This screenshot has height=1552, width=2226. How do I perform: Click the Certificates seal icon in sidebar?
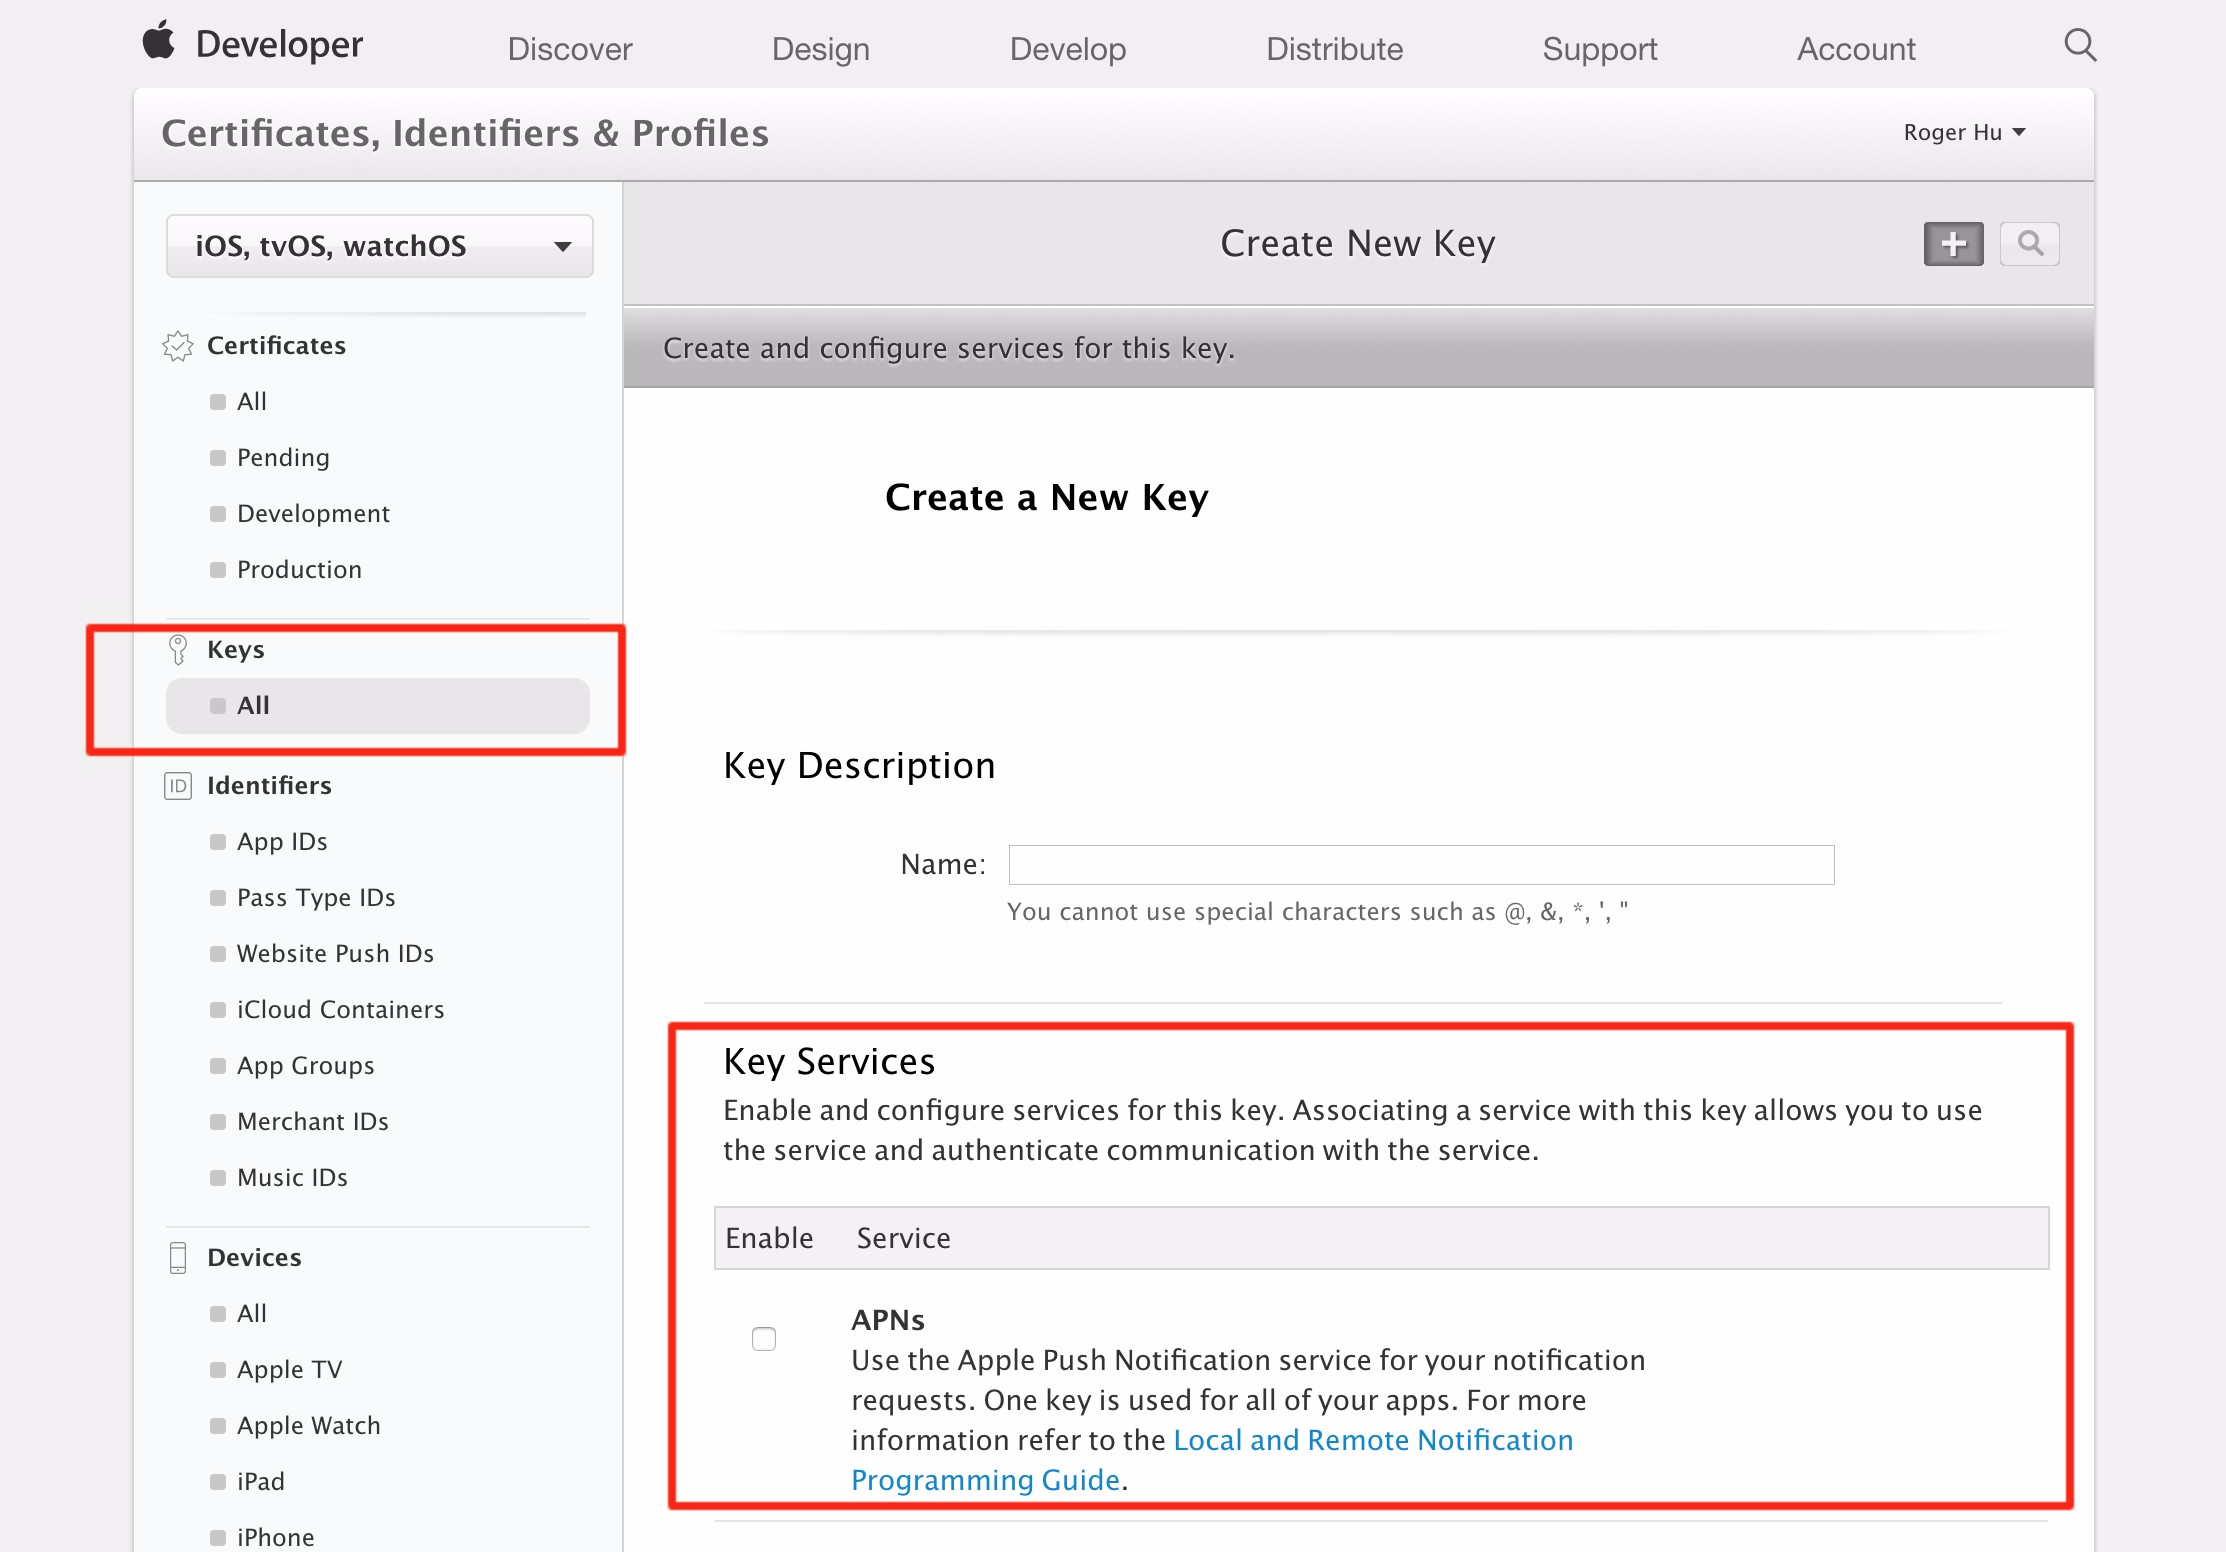pos(178,346)
